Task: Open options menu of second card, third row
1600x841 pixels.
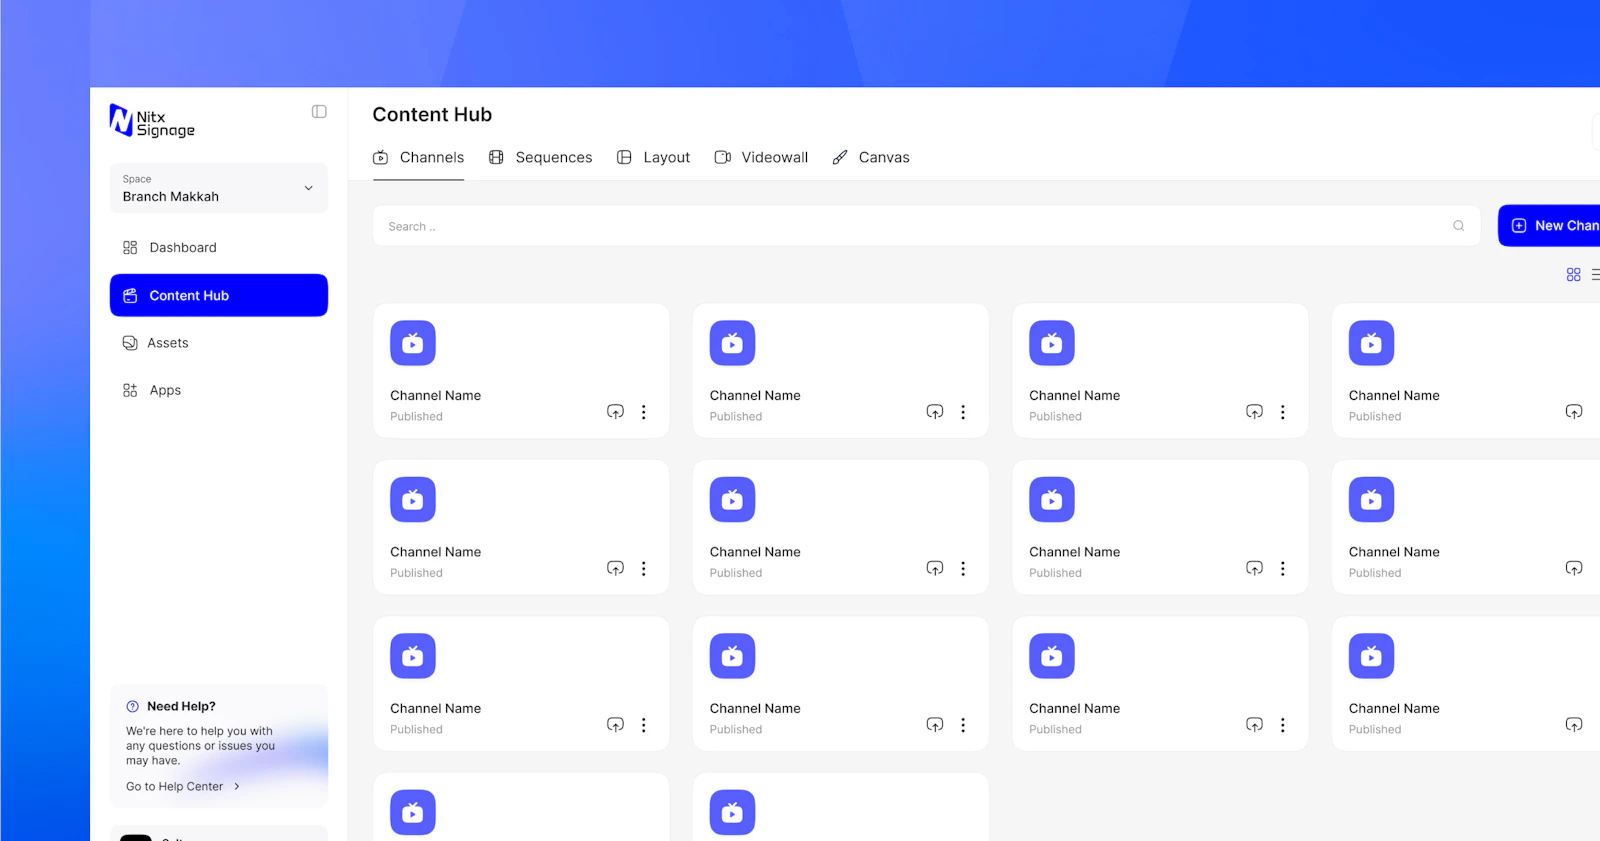Action: (x=963, y=725)
